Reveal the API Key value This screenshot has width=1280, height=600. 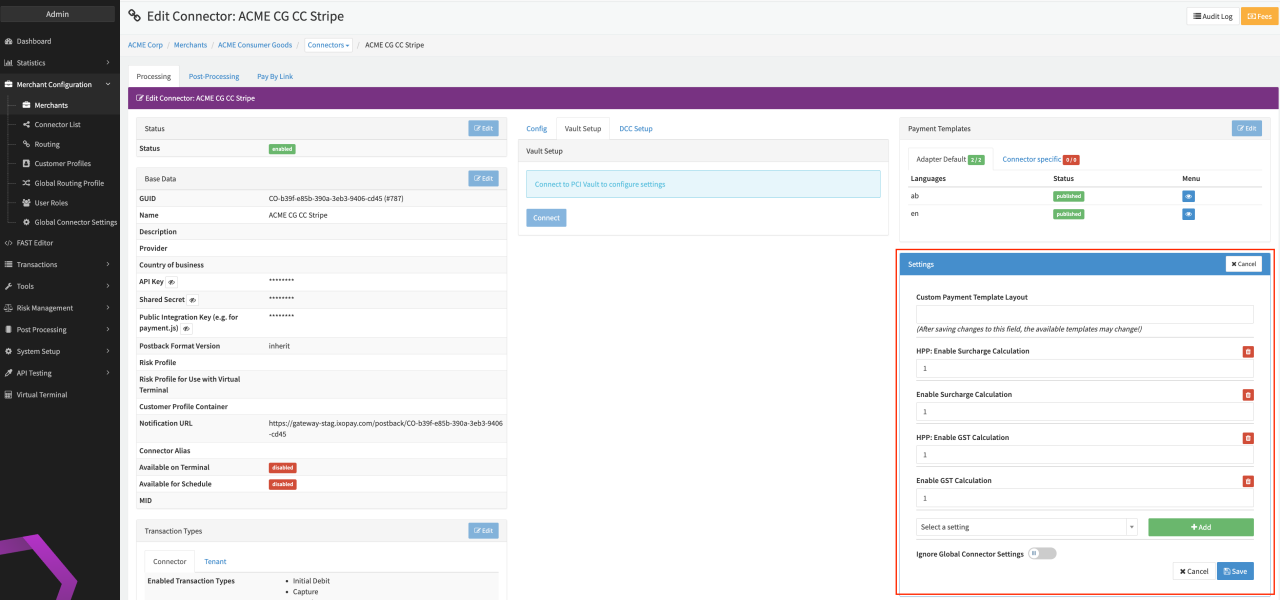(x=171, y=283)
